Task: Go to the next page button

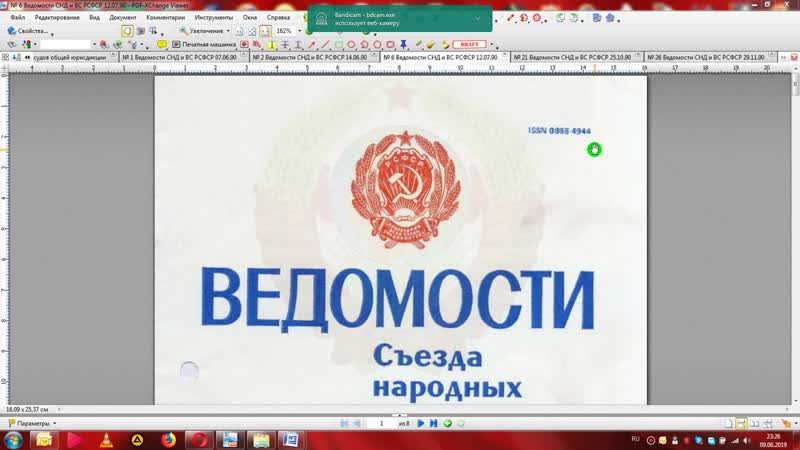Action: point(420,423)
